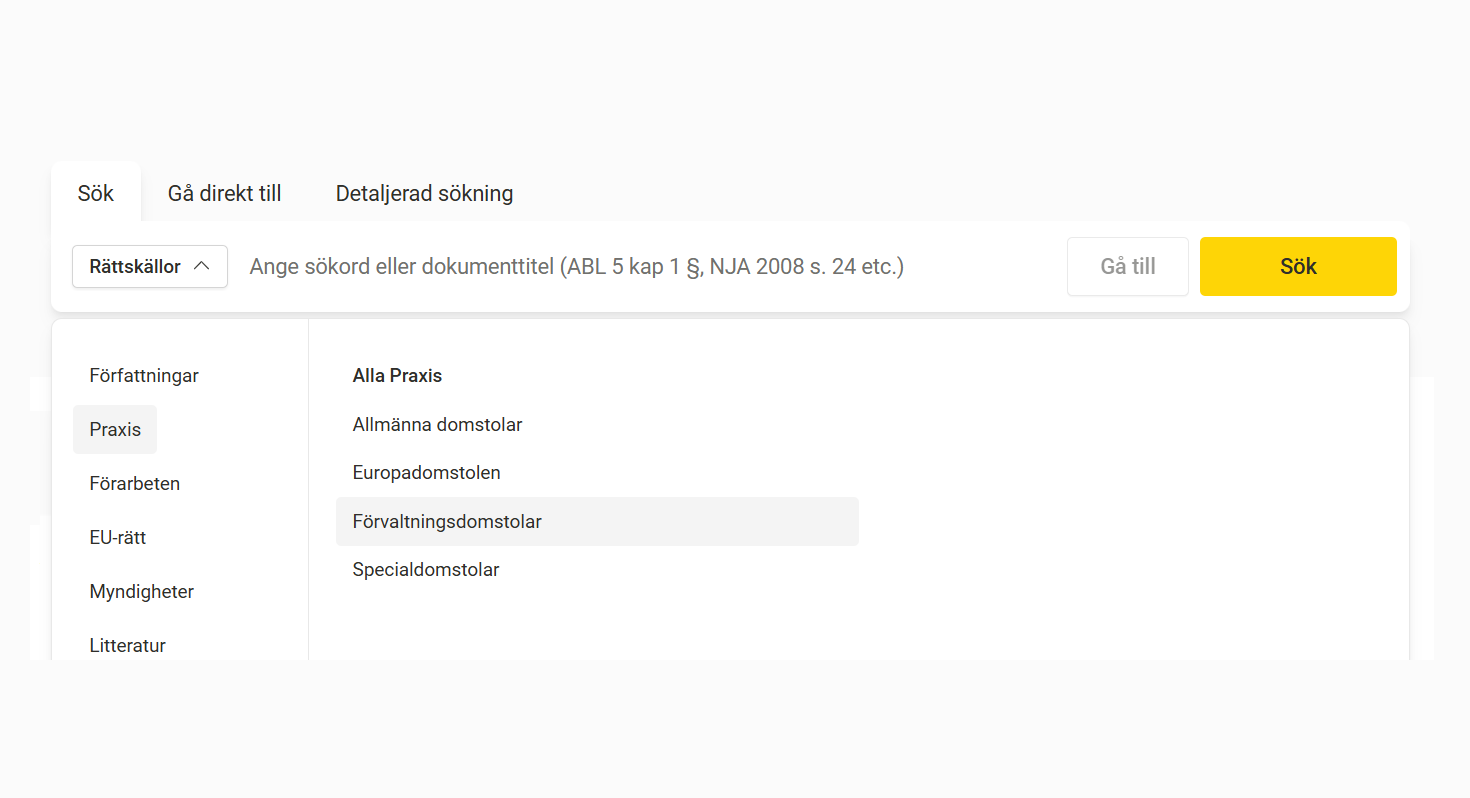This screenshot has width=1470, height=798.
Task: Open the Litteratur category
Action: pyautogui.click(x=128, y=645)
